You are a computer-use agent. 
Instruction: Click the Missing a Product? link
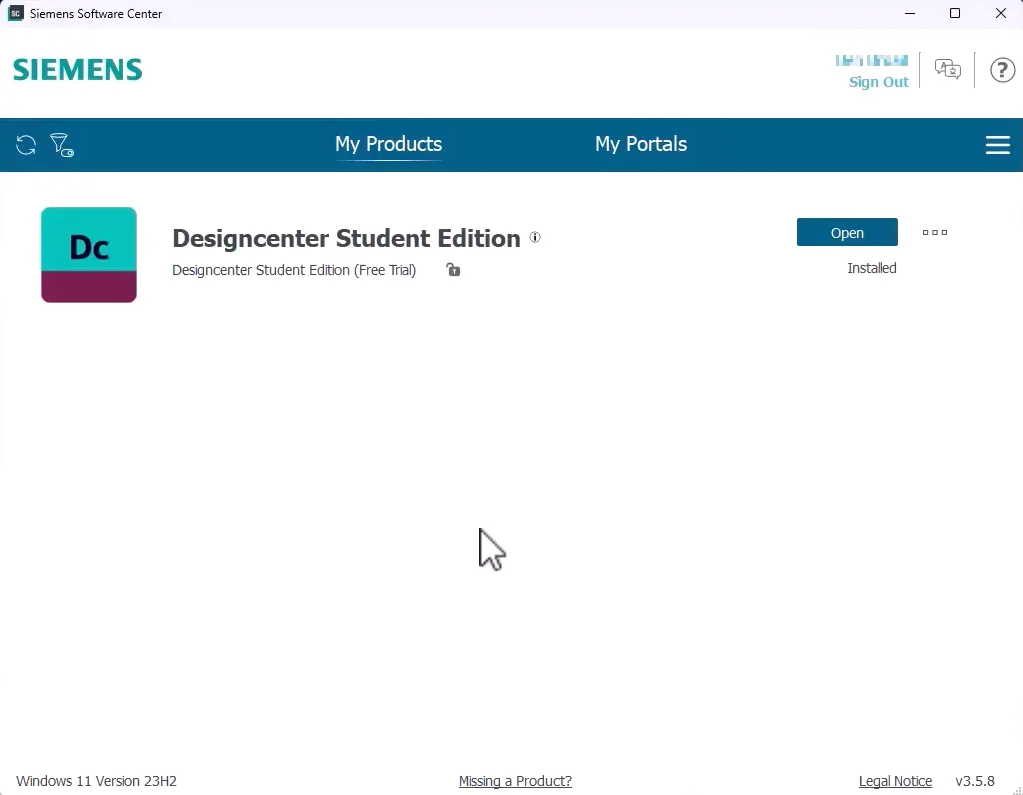pyautogui.click(x=515, y=781)
